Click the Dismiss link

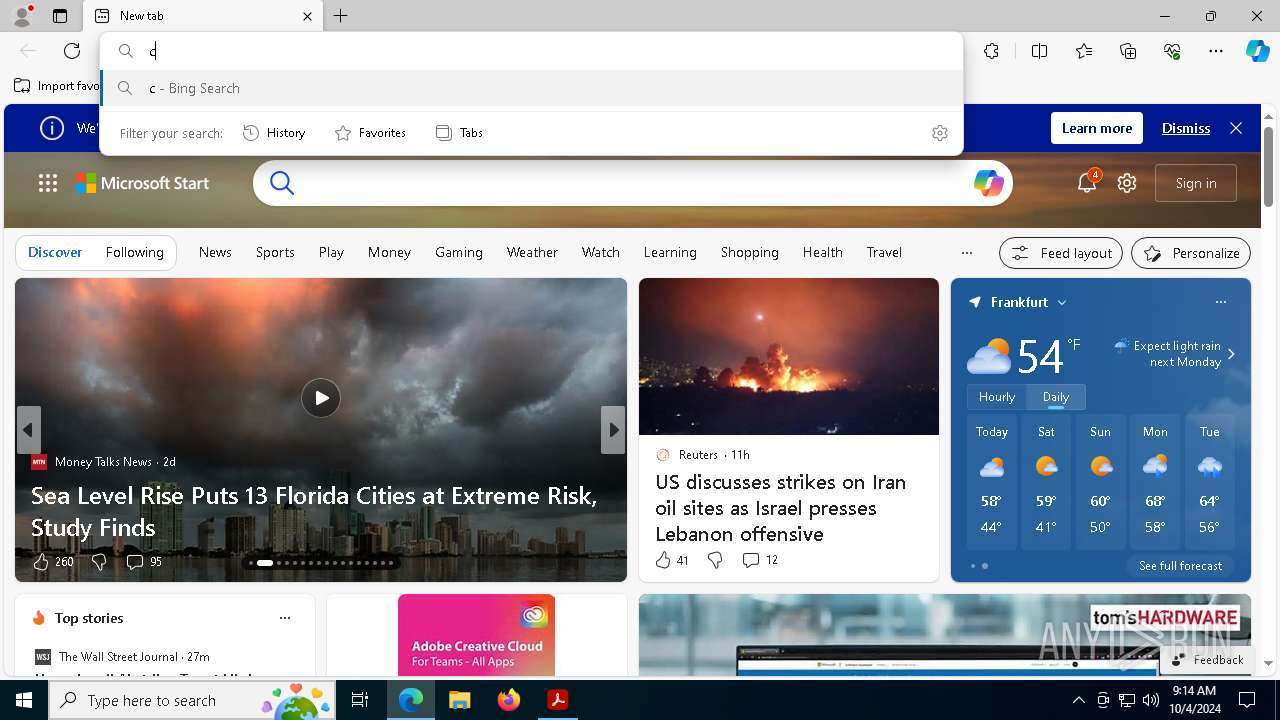point(1186,128)
